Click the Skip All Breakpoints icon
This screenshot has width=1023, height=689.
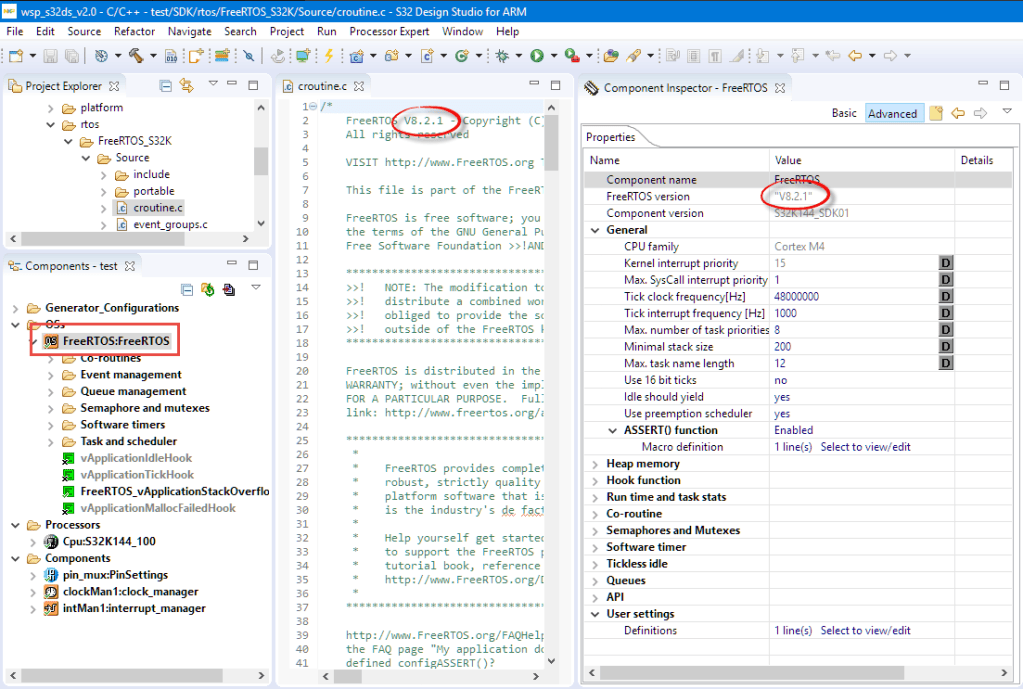point(249,56)
